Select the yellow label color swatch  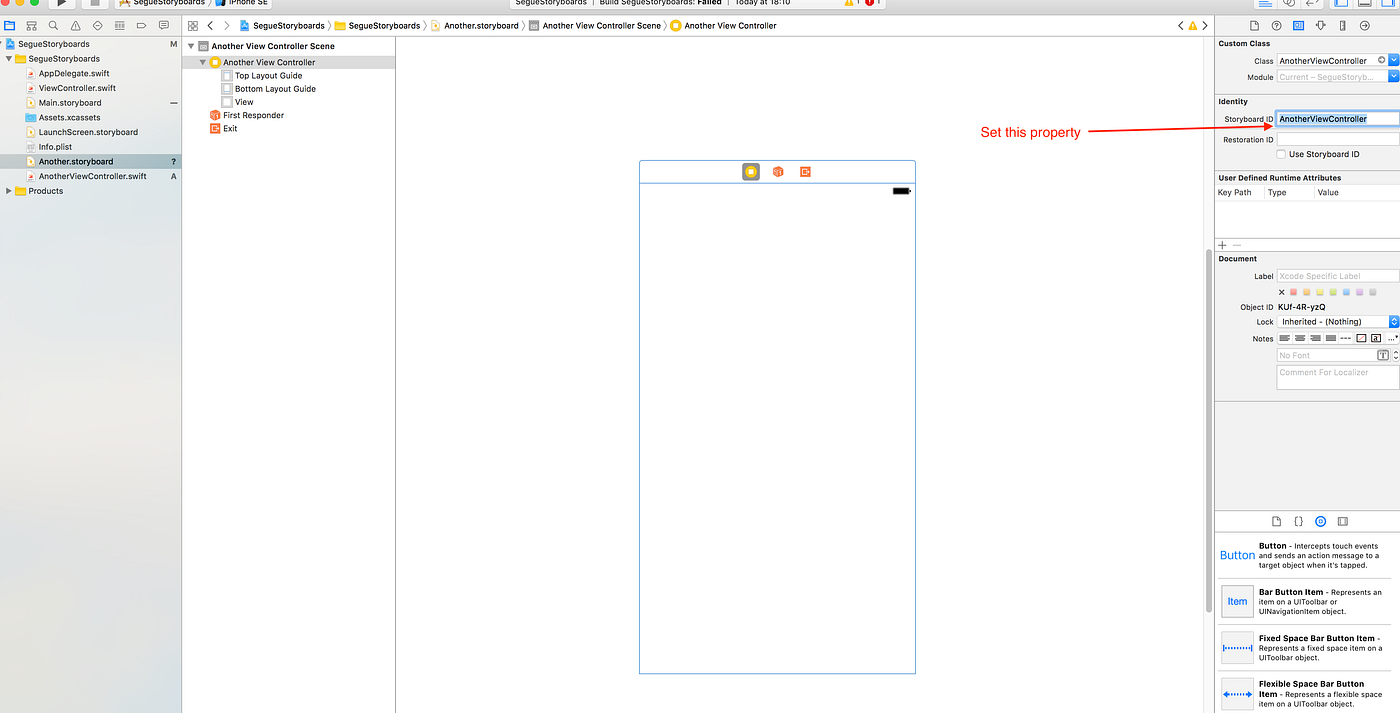[x=1318, y=291]
